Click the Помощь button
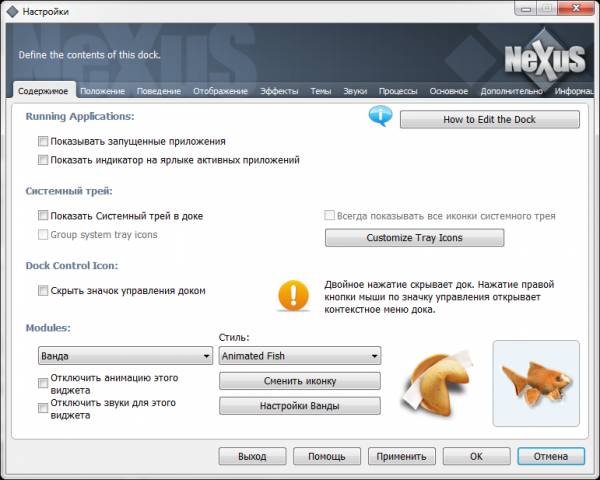 click(x=327, y=456)
